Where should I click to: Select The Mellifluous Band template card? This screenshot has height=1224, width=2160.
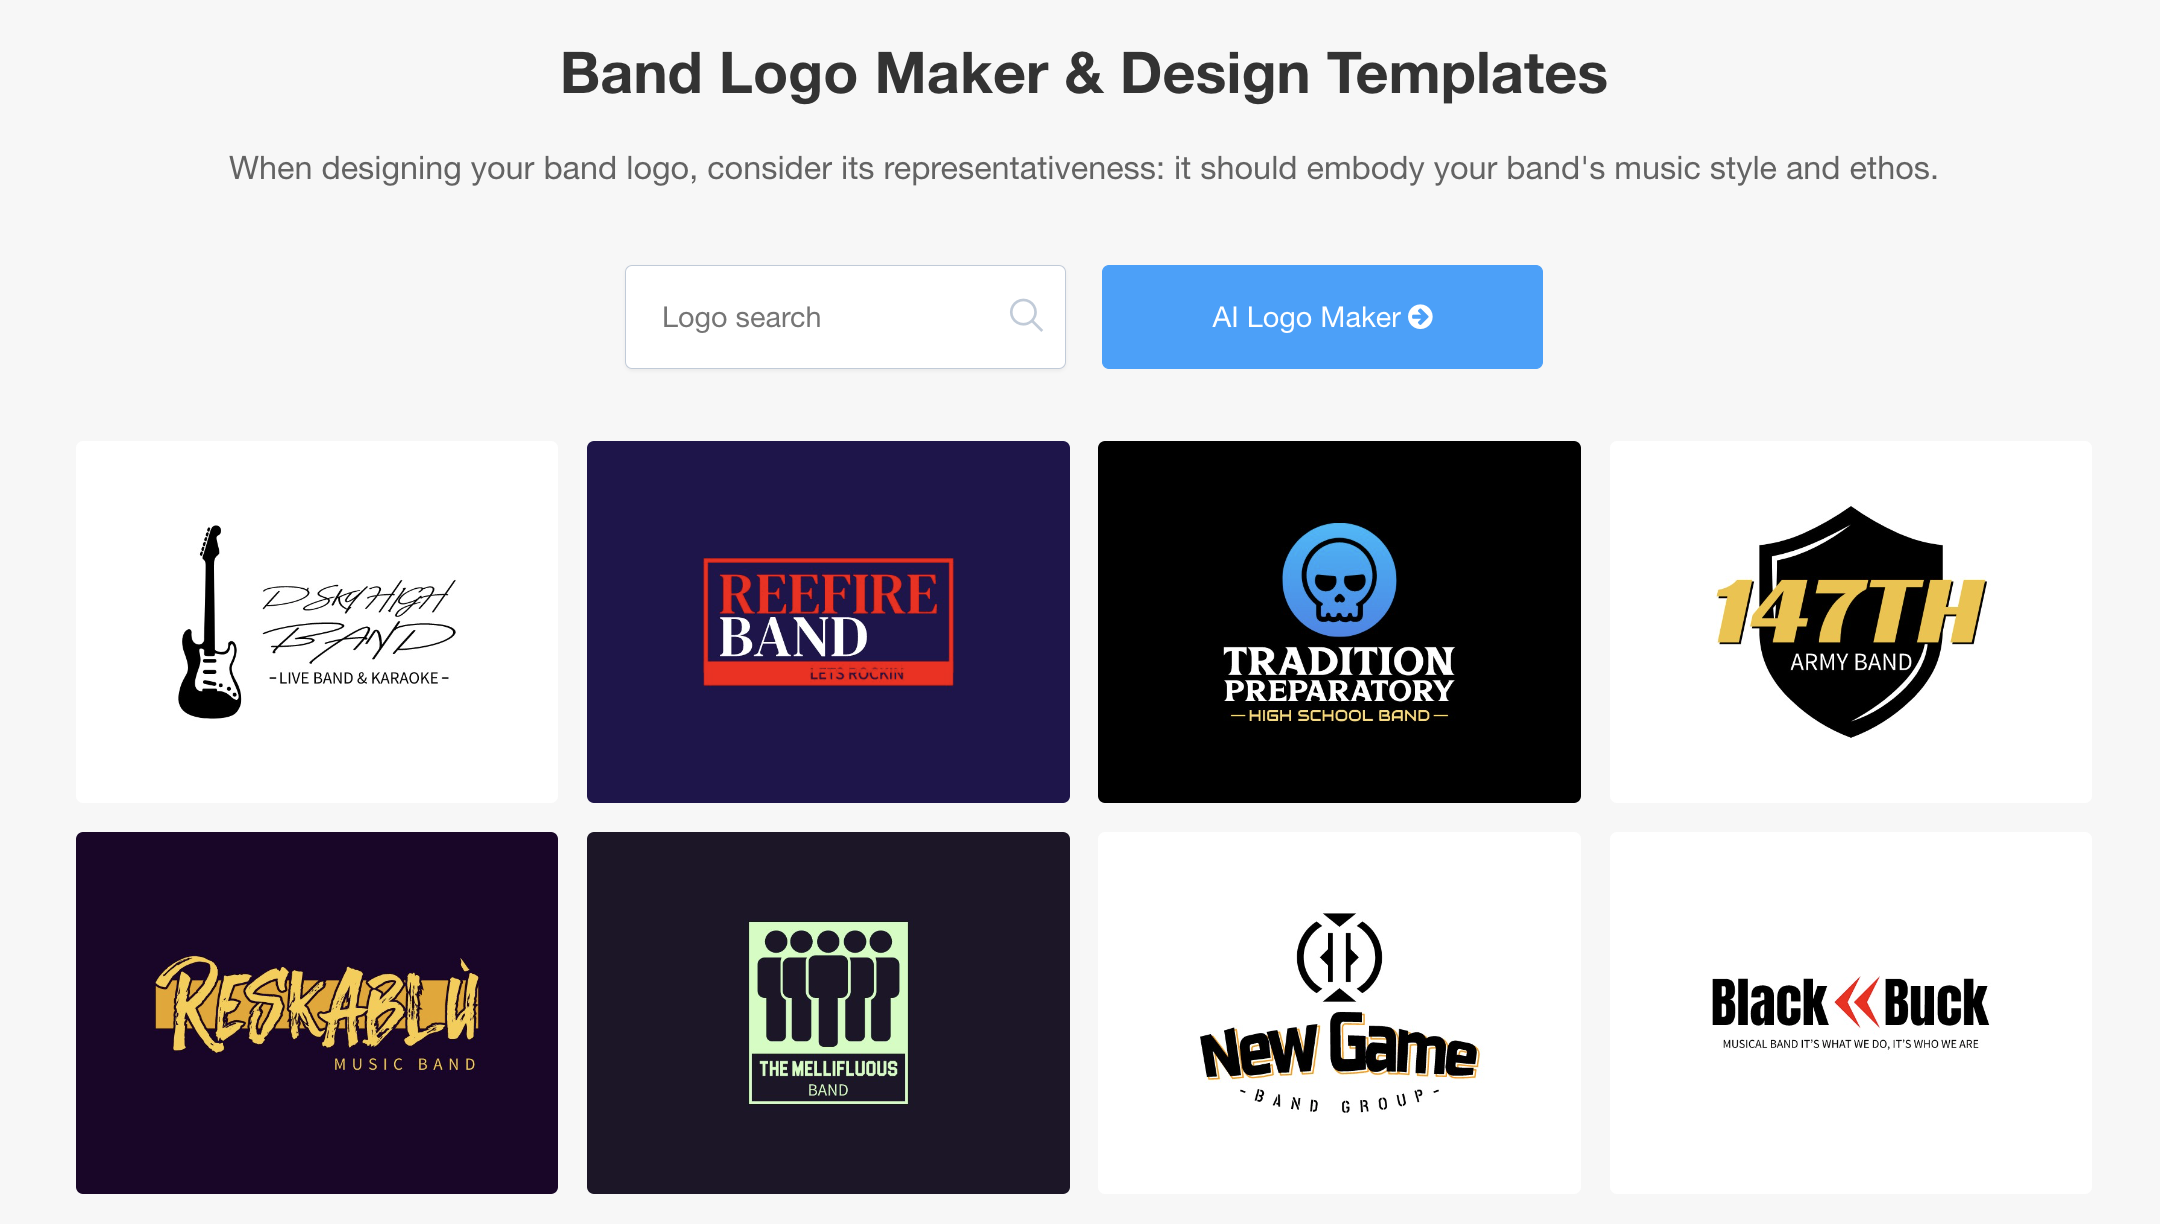828,1013
